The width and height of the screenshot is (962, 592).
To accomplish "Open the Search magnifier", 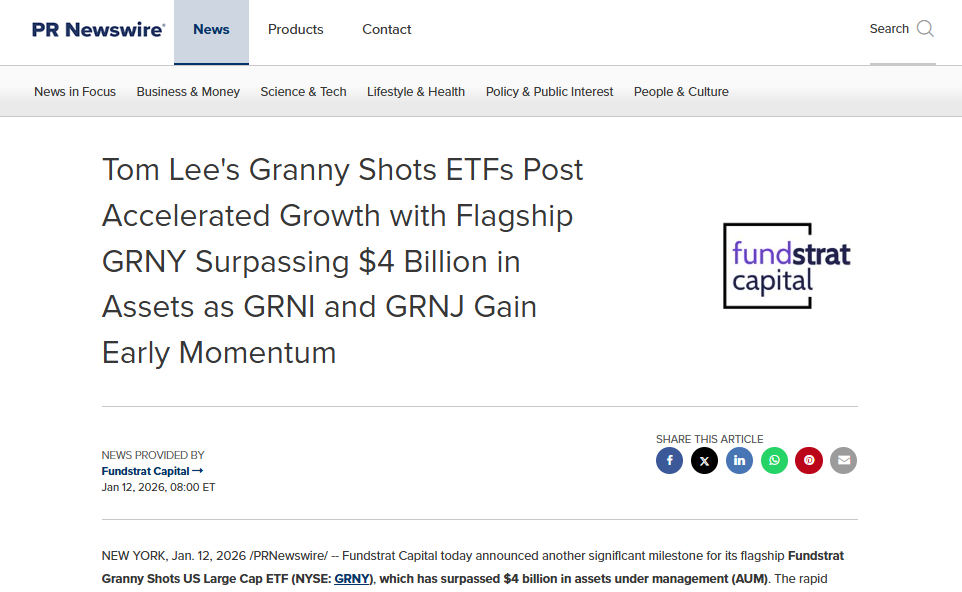I will (x=924, y=29).
